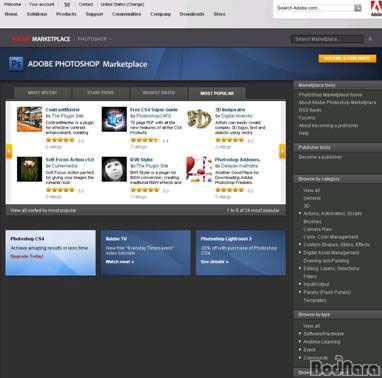The width and height of the screenshot is (382, 378).
Task: Switch to the Most Recent tab
Action: (x=43, y=93)
